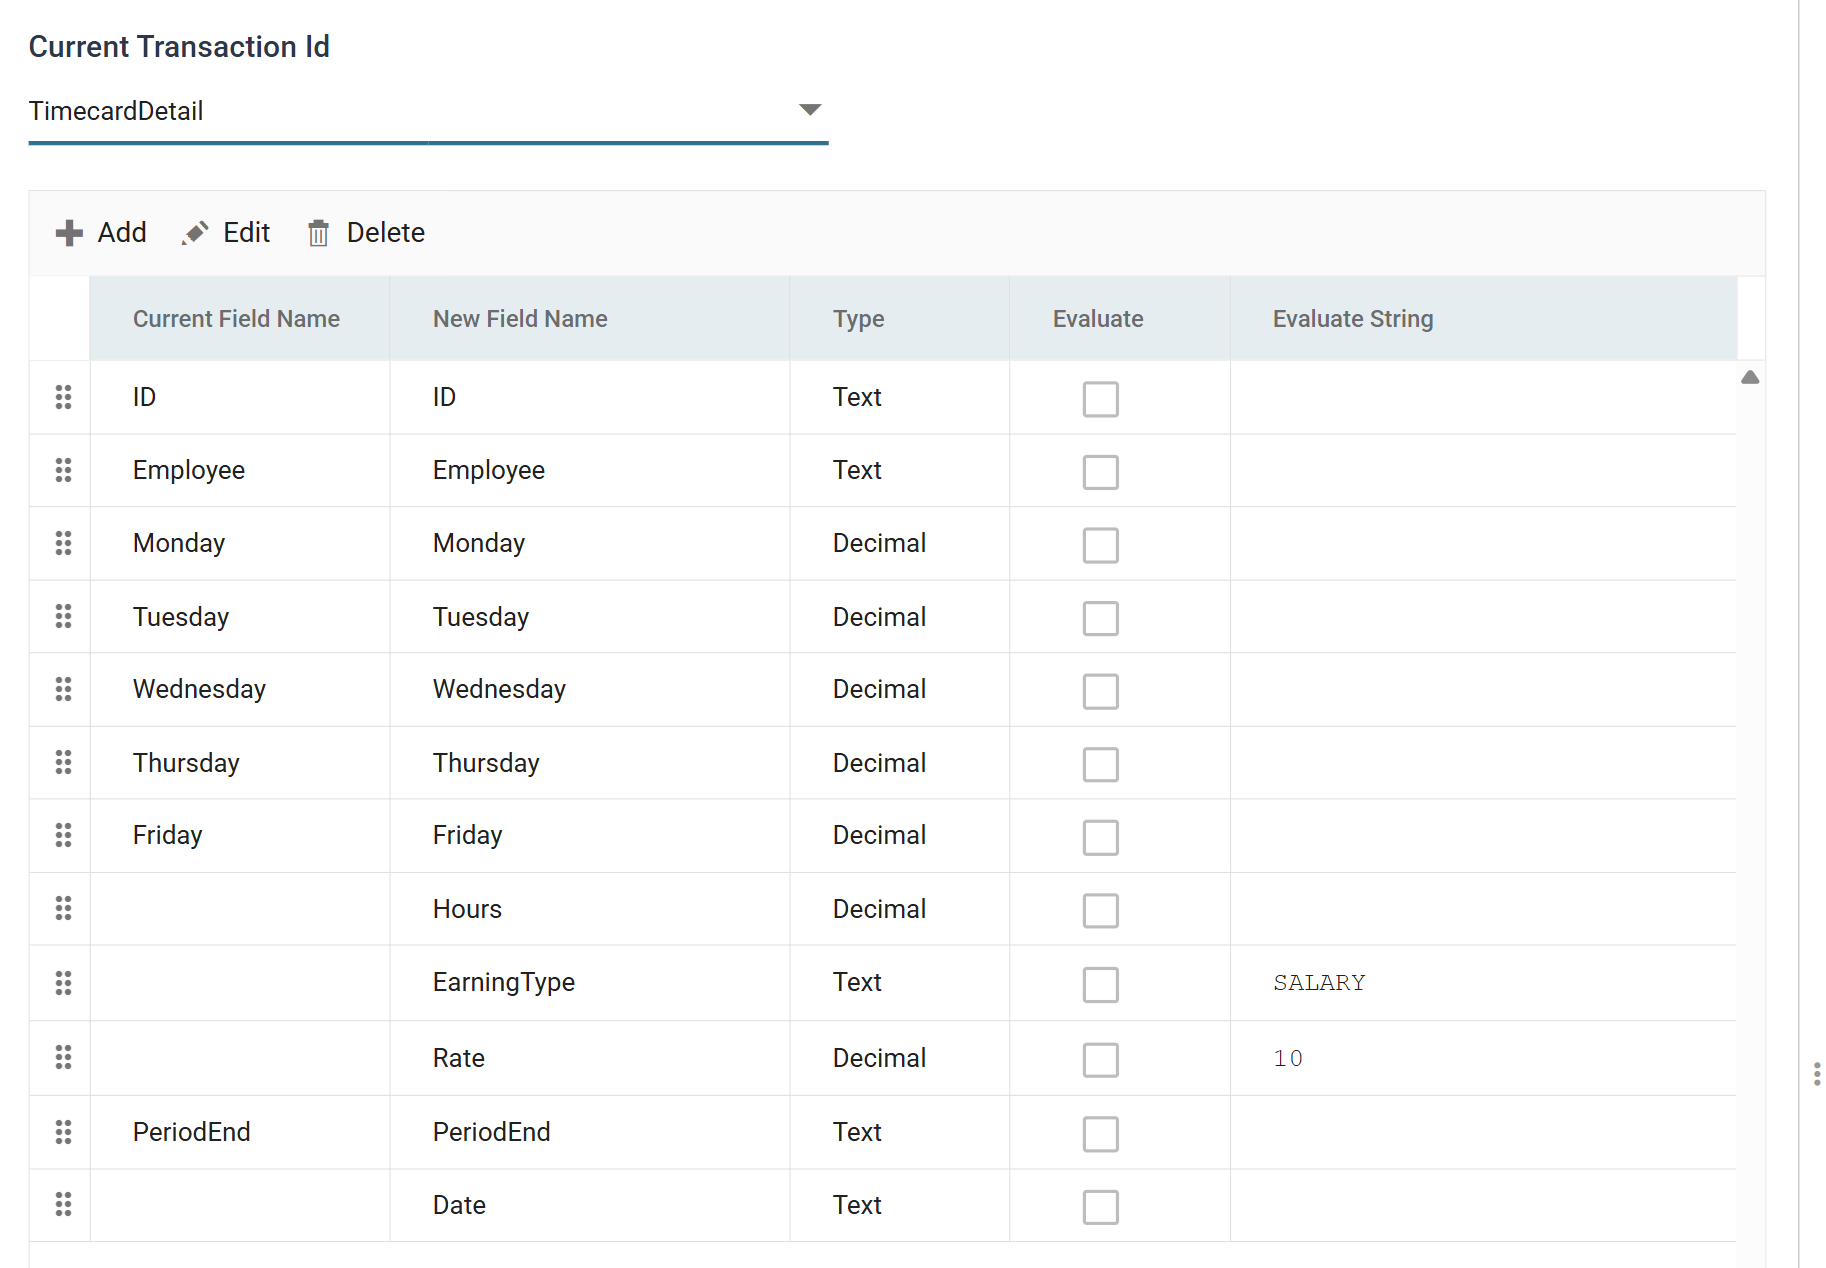Toggle Evaluate checkbox for Hours row
This screenshot has height=1268, width=1826.
tap(1100, 910)
